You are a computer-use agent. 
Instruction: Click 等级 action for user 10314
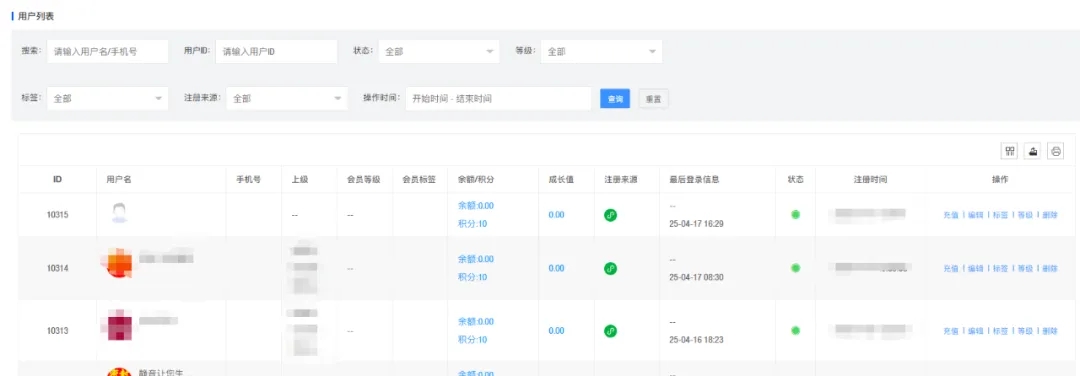1025,269
